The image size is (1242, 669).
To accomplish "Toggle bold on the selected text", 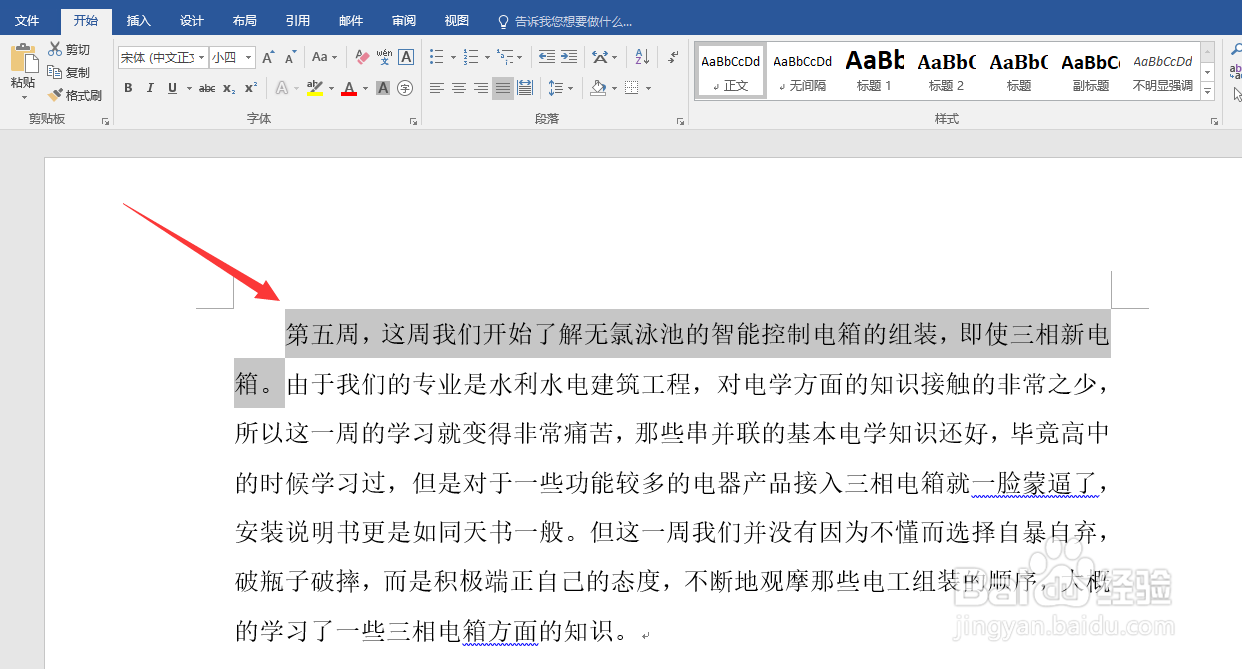I will coord(128,88).
